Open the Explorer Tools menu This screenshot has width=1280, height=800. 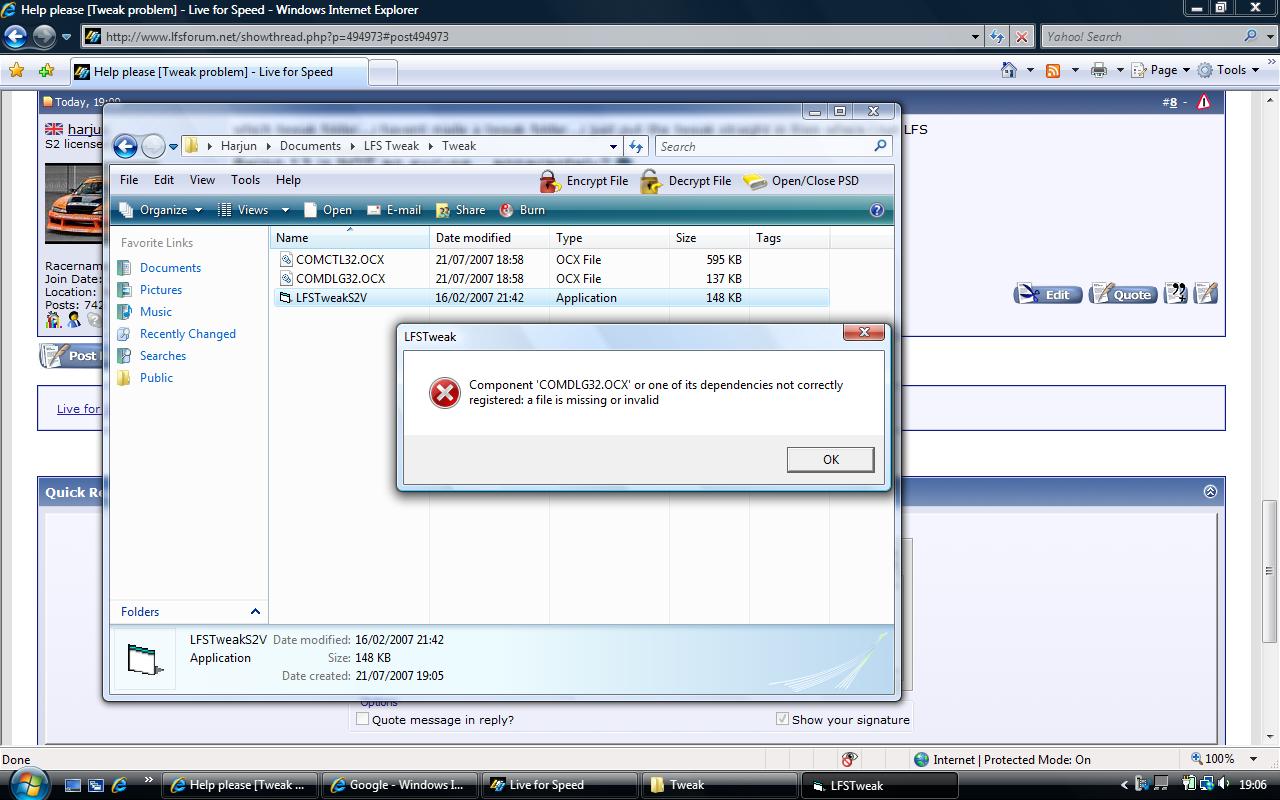tap(245, 180)
